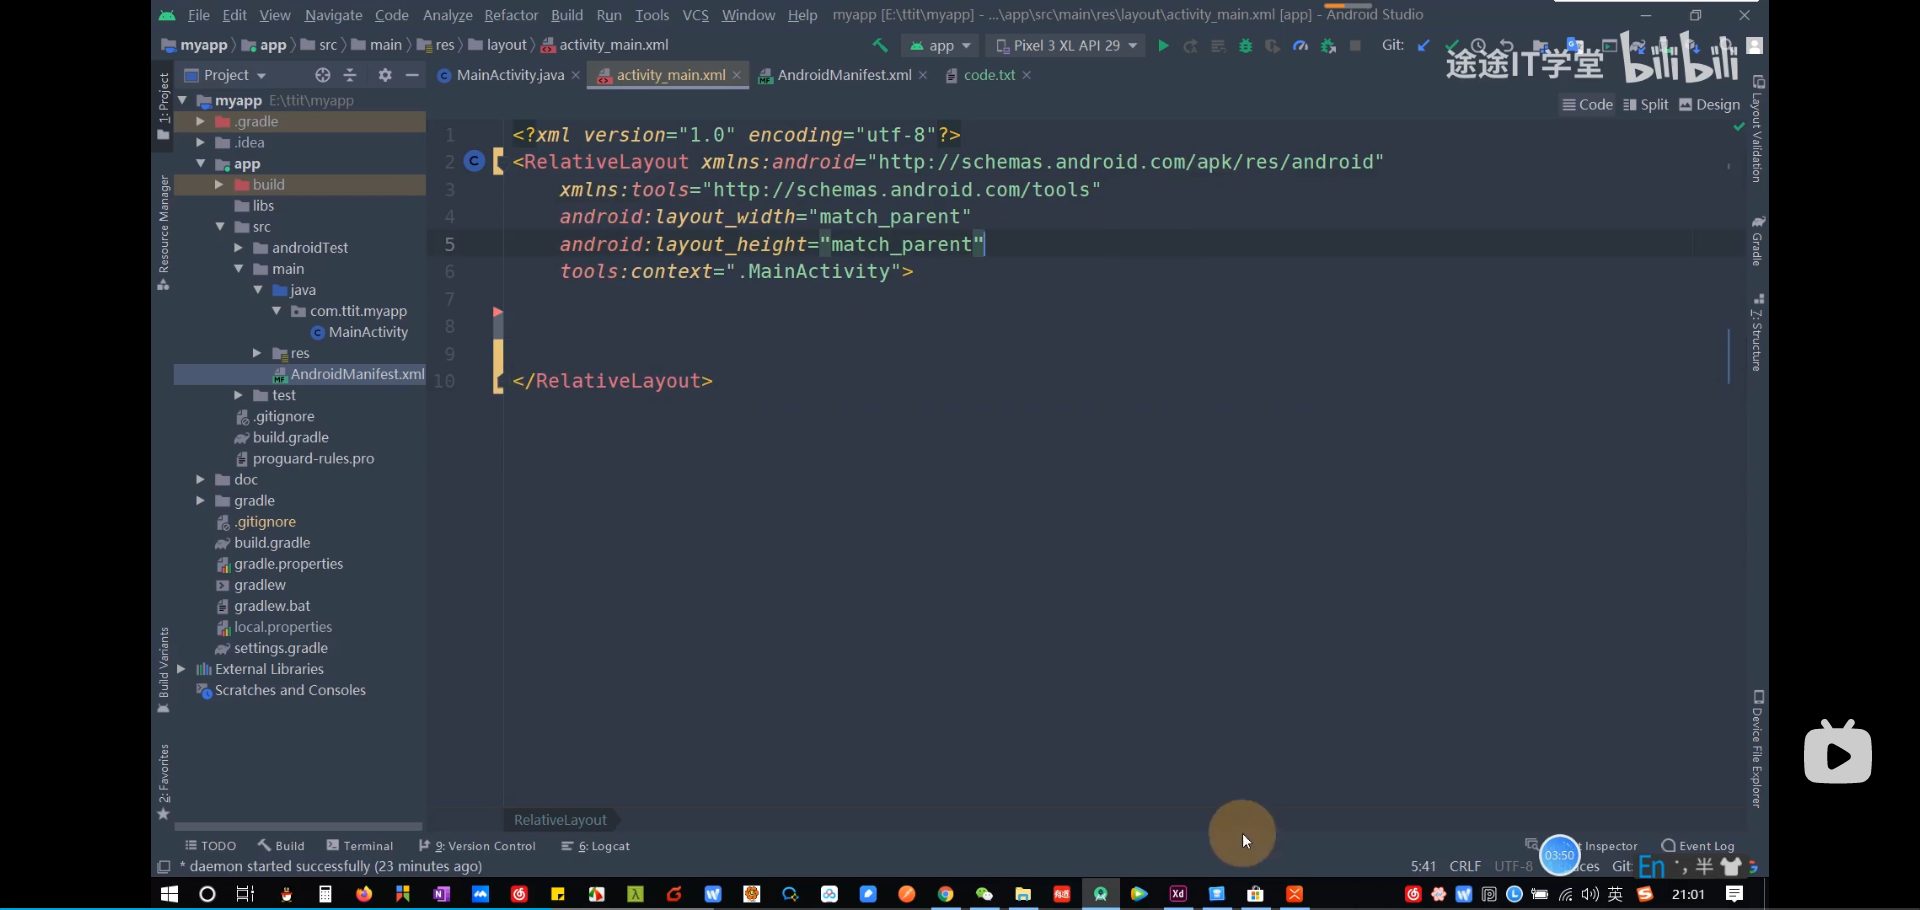Click the Apply Code Changes icon
1920x910 pixels.
click(1218, 46)
